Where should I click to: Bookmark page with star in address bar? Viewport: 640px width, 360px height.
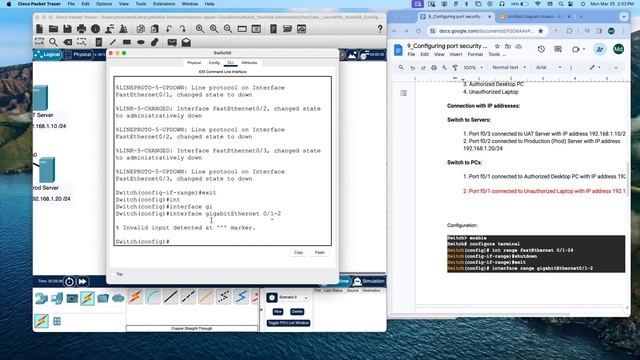point(540,31)
